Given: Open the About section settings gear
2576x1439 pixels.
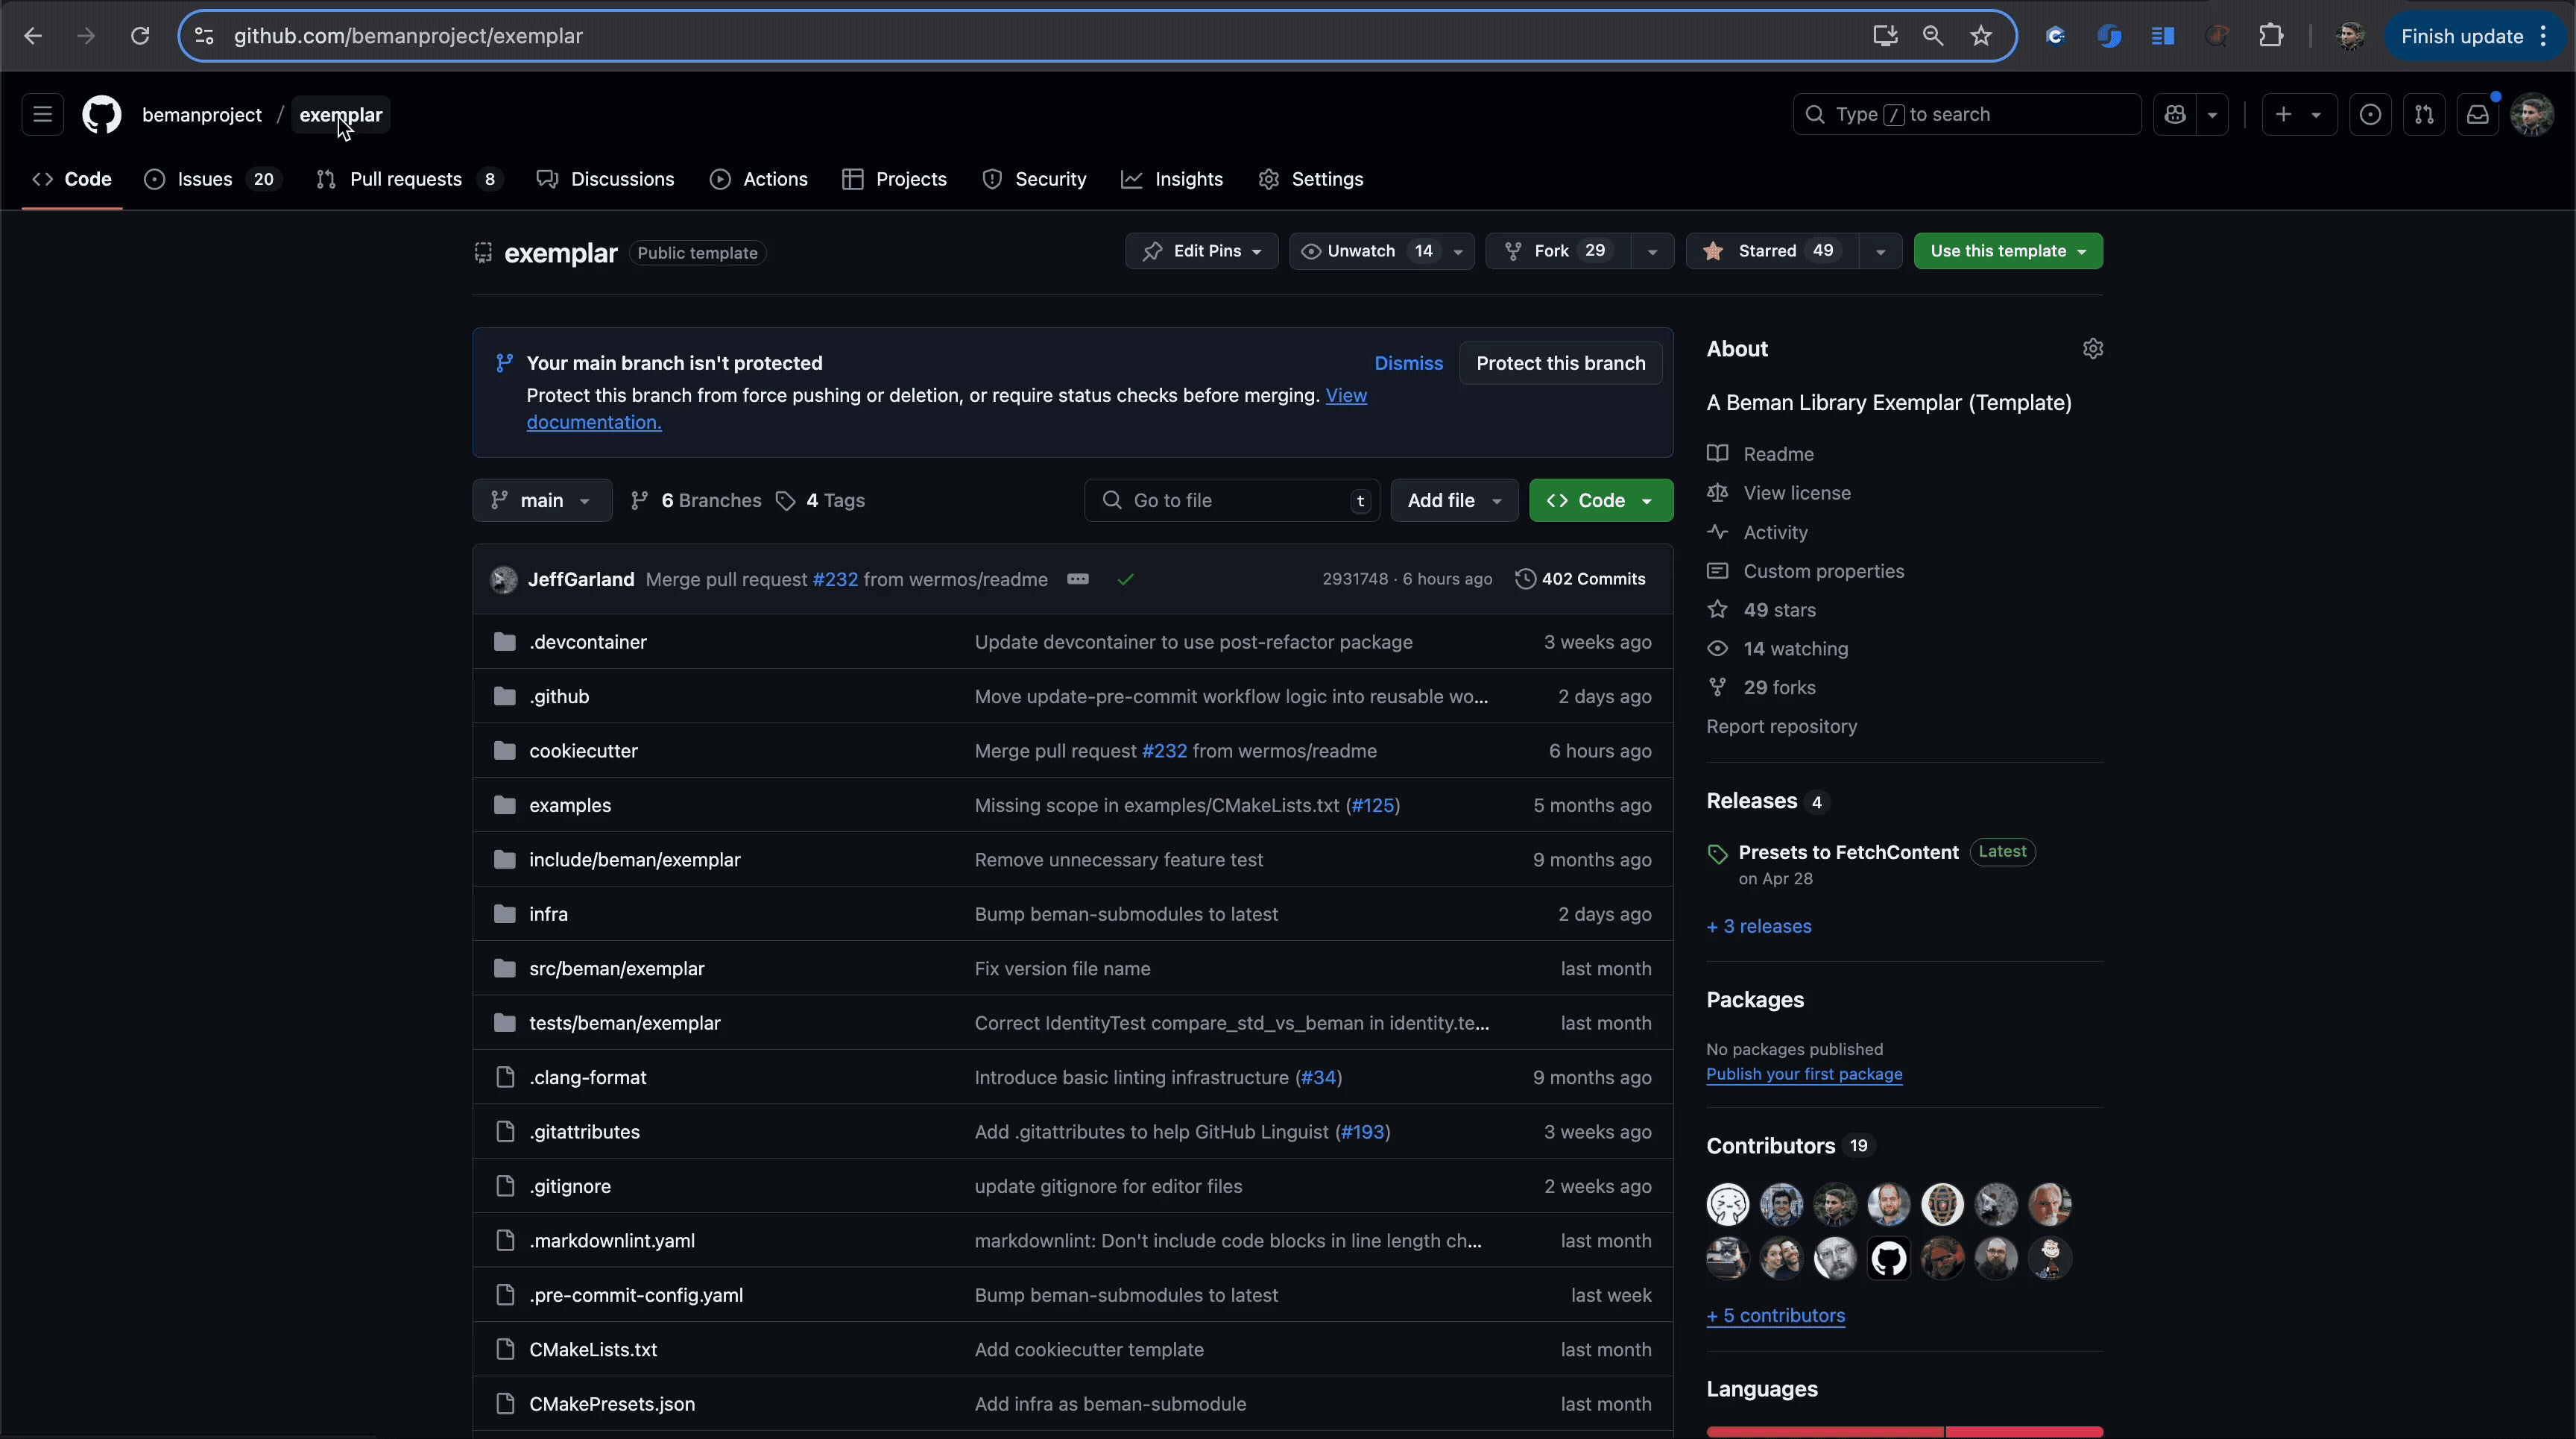Looking at the screenshot, I should (x=2092, y=349).
